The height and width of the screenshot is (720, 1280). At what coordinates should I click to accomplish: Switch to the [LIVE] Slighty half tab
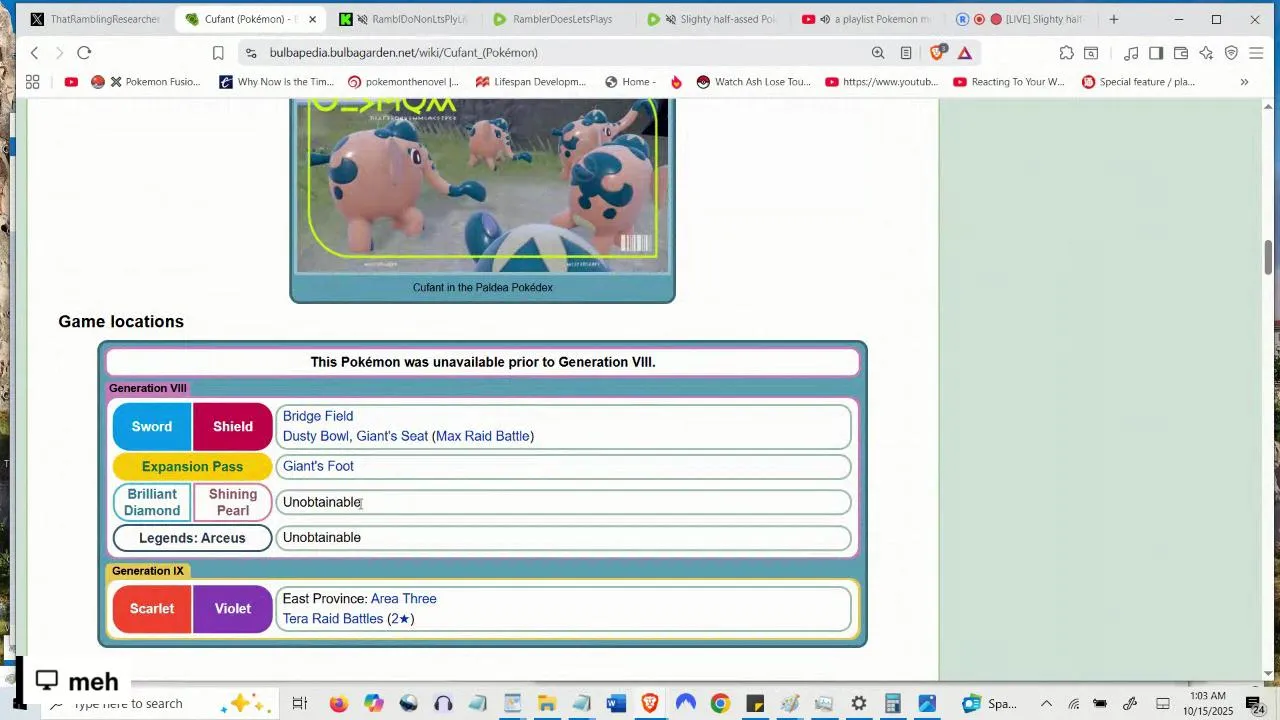(x=1020, y=19)
